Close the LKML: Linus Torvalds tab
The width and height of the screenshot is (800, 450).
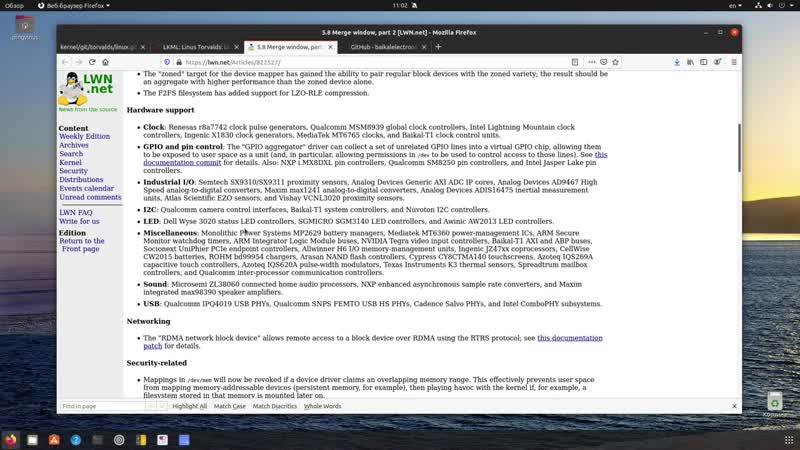point(237,47)
